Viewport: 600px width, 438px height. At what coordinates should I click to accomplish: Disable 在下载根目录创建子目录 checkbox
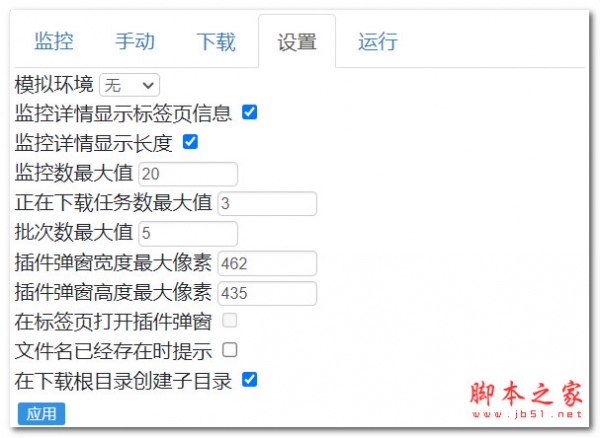[x=250, y=380]
